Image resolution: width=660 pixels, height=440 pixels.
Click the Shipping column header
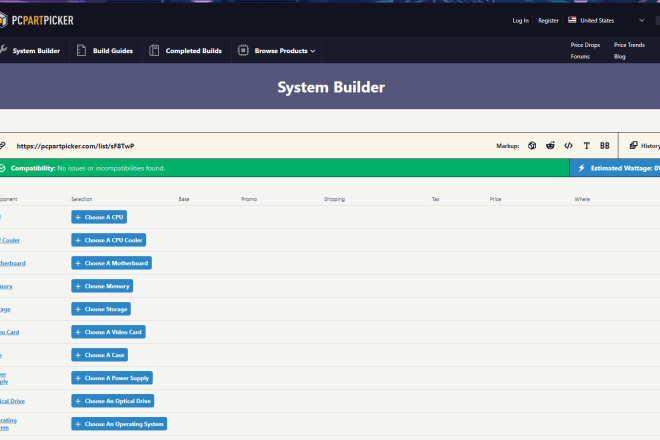click(334, 199)
